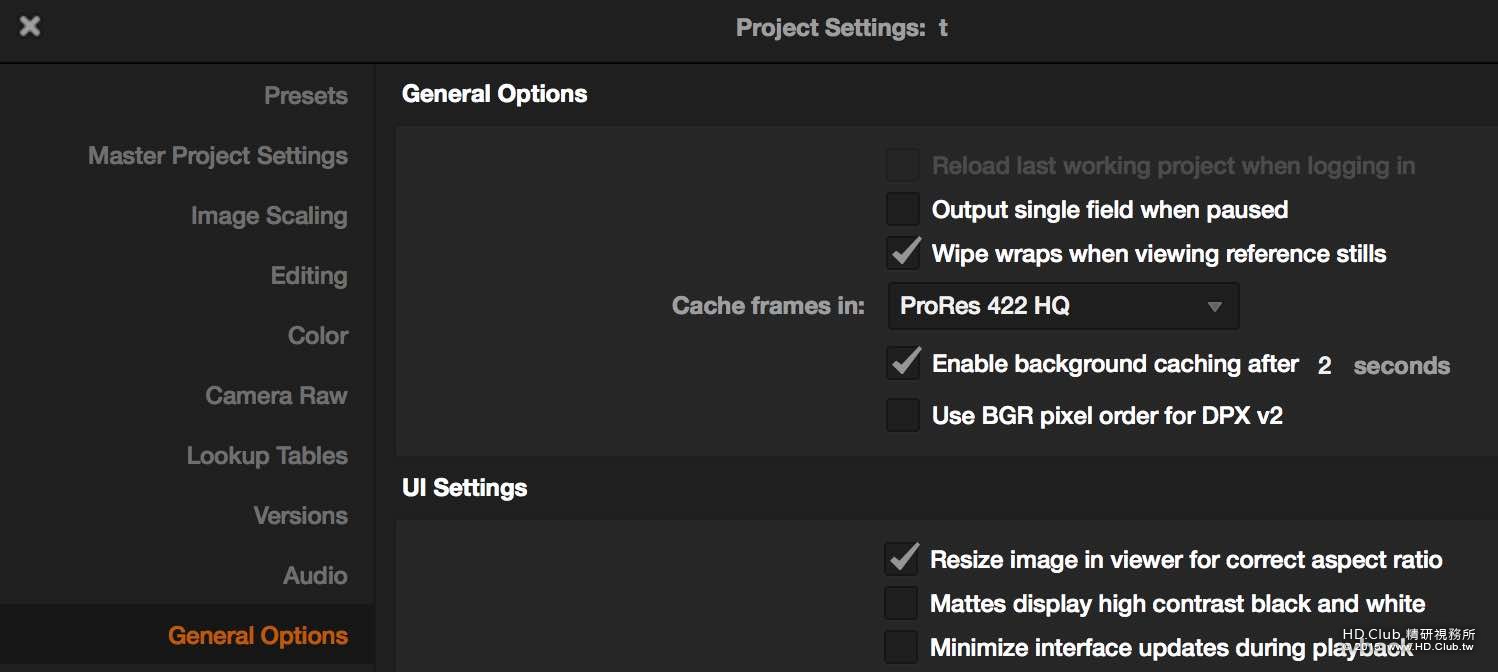The height and width of the screenshot is (672, 1498).
Task: Open Camera Raw settings
Action: [x=276, y=396]
